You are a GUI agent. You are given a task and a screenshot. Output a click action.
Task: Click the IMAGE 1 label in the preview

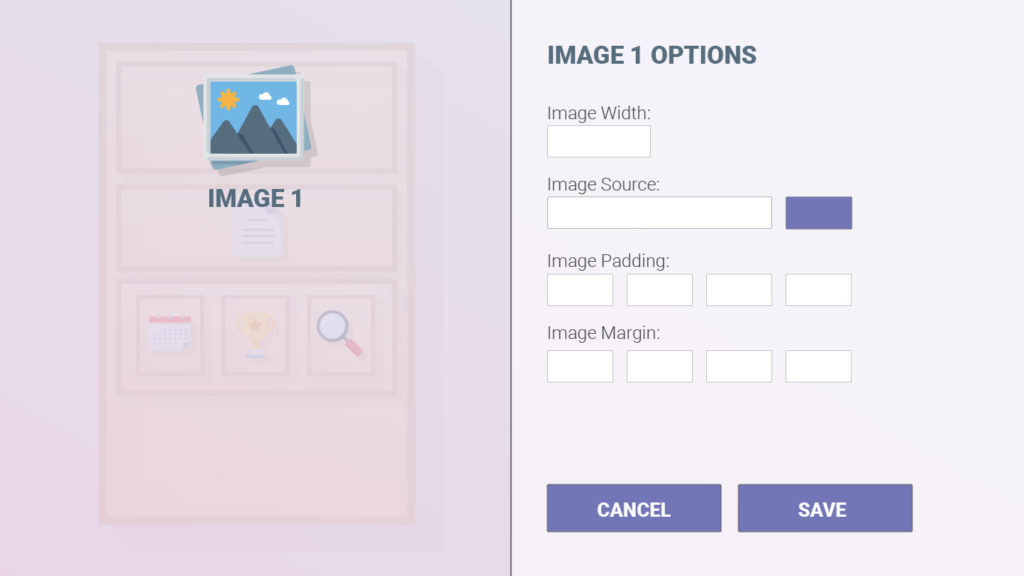(255, 198)
